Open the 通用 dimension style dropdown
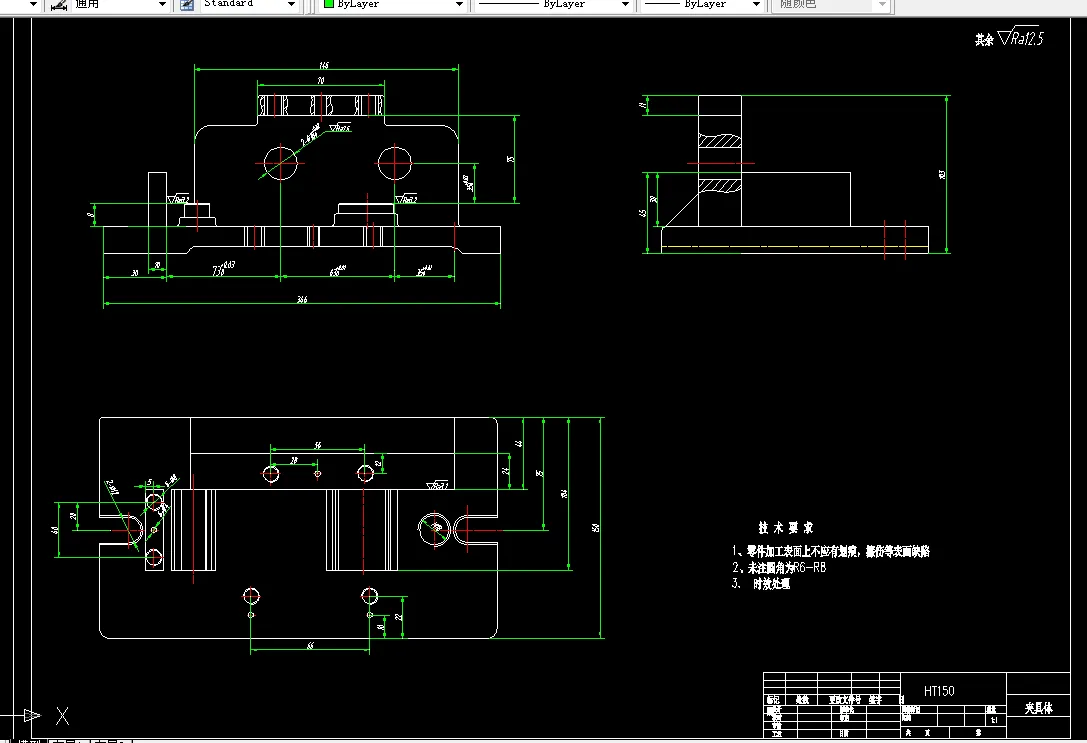Viewport: 1087px width, 743px height. [x=162, y=4]
